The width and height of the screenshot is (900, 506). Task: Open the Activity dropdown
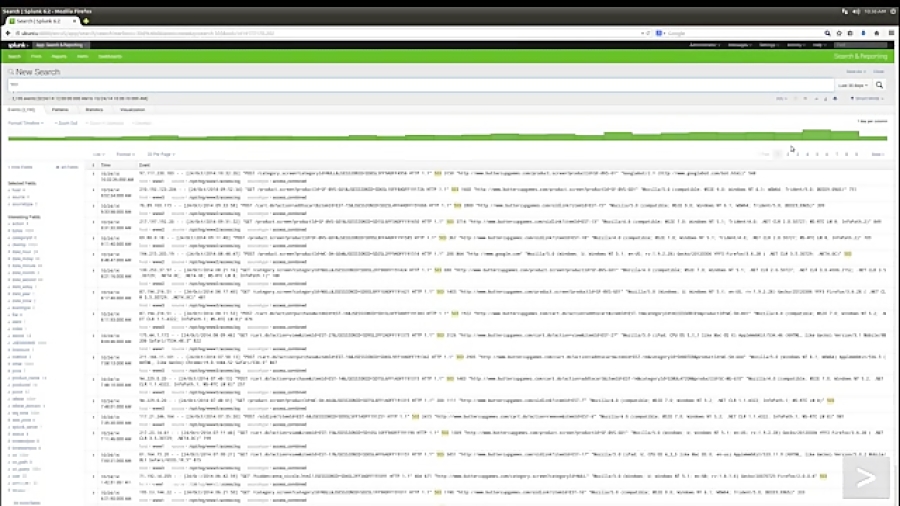click(x=796, y=45)
